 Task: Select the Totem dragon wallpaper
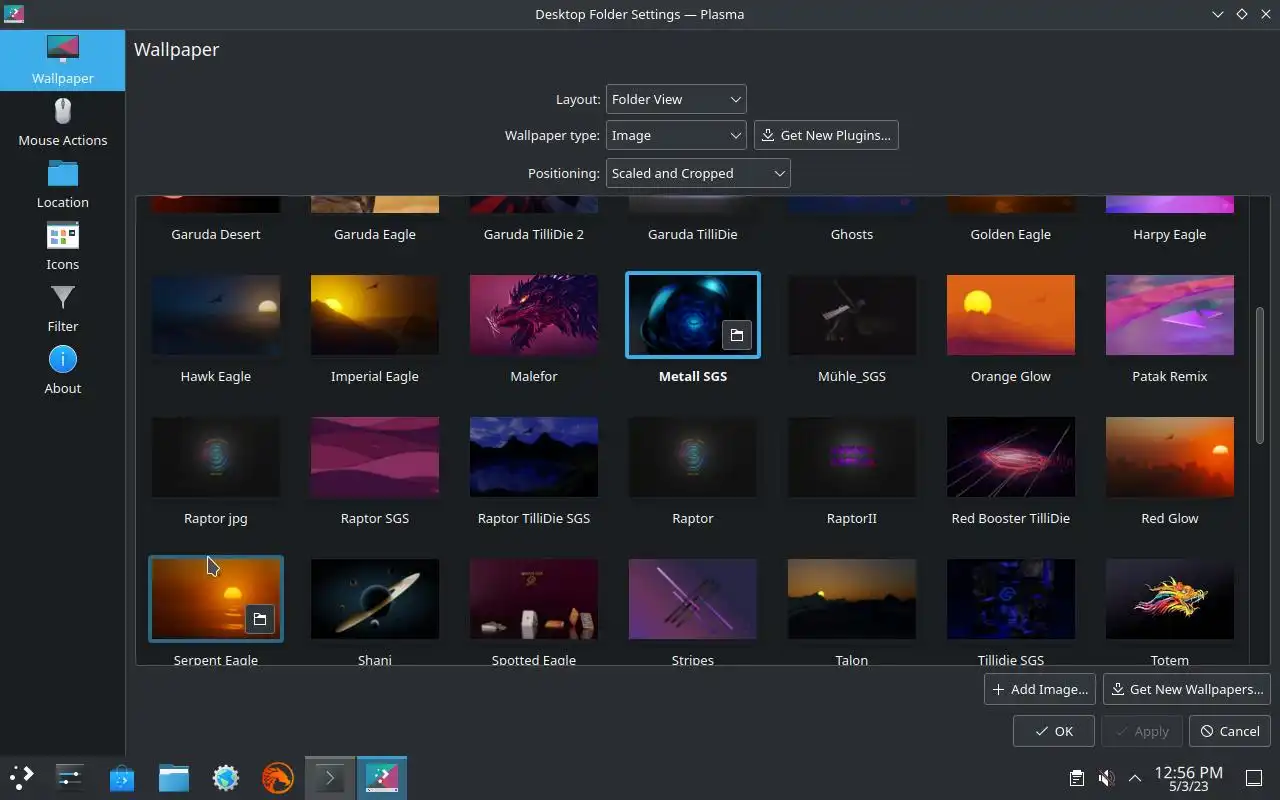pos(1169,599)
